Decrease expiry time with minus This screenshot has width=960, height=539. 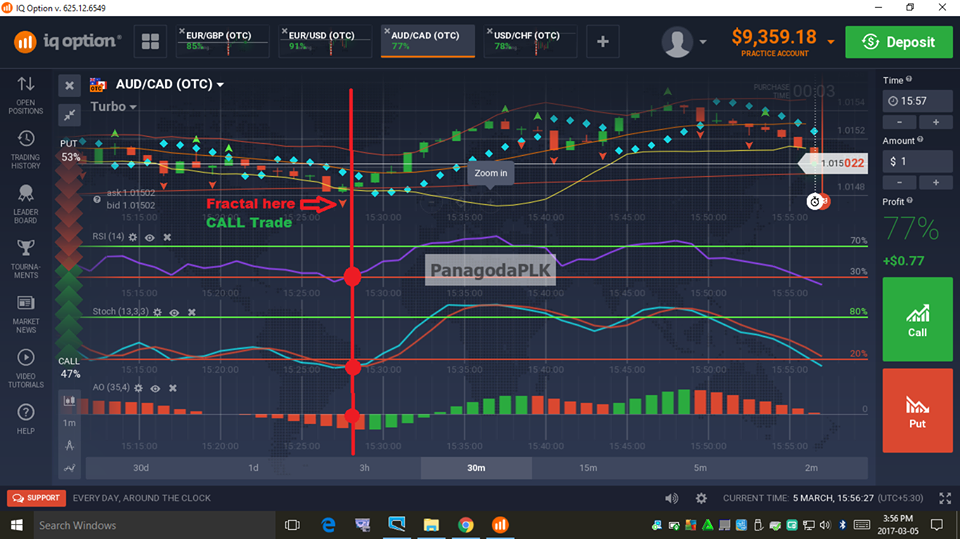[x=899, y=122]
